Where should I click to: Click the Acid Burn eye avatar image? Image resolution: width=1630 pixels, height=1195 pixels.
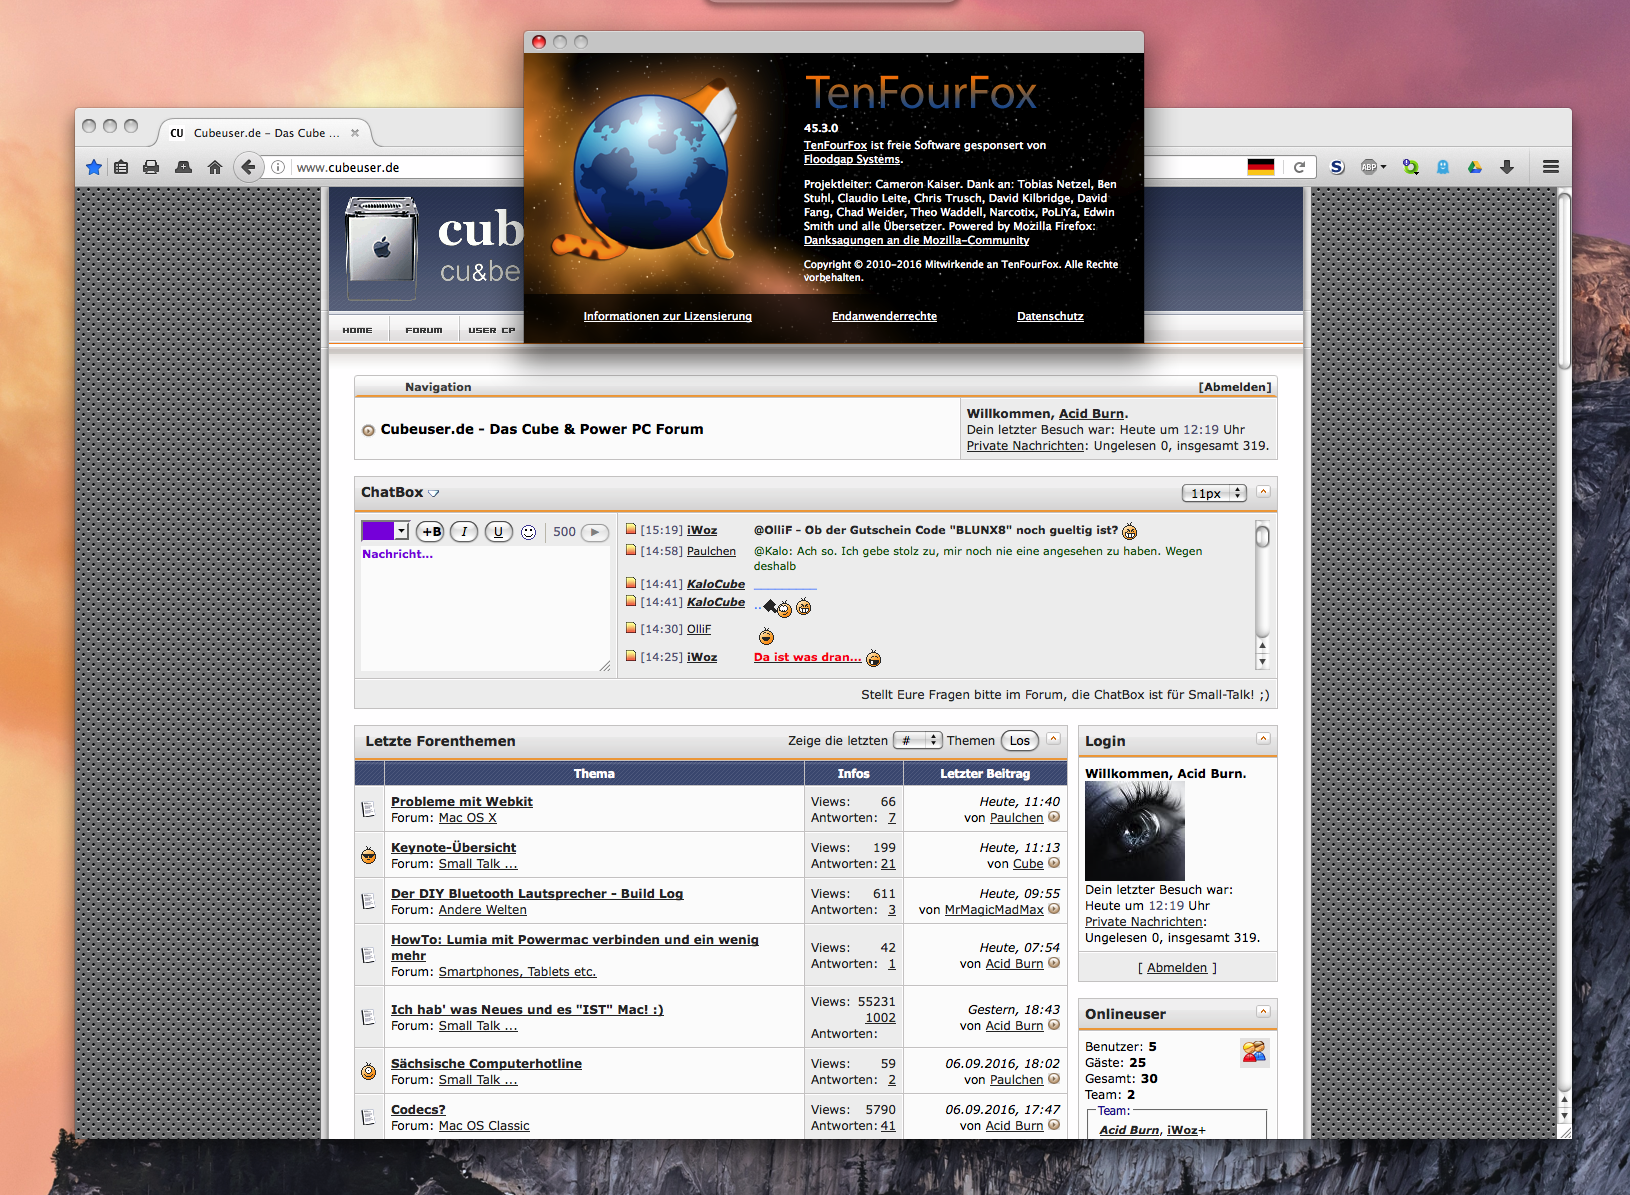pyautogui.click(x=1135, y=831)
